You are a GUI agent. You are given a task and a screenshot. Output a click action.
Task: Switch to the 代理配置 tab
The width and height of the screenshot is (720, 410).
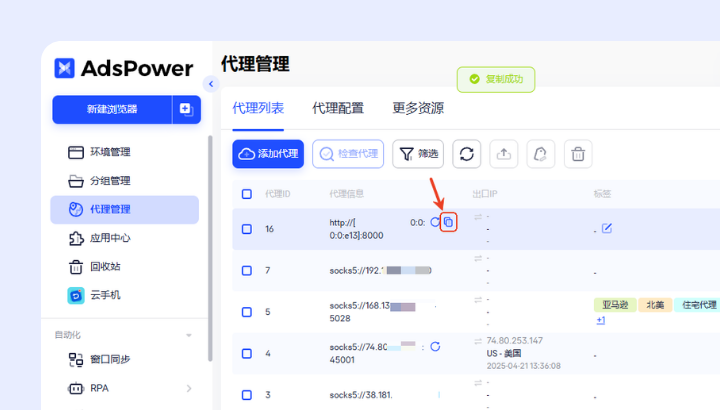tap(338, 108)
